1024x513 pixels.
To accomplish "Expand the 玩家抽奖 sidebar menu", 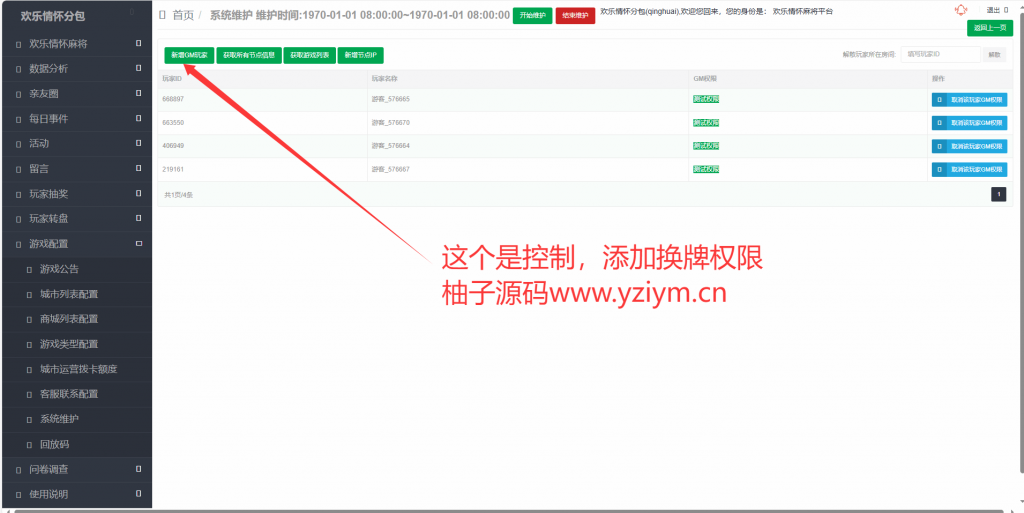I will point(76,194).
